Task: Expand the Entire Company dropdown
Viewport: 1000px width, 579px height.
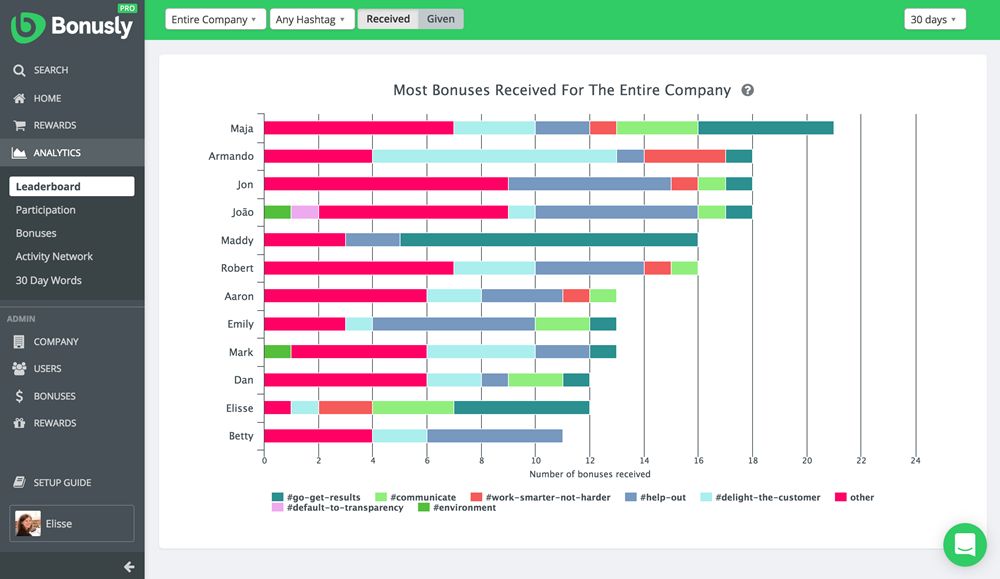Action: click(x=215, y=19)
